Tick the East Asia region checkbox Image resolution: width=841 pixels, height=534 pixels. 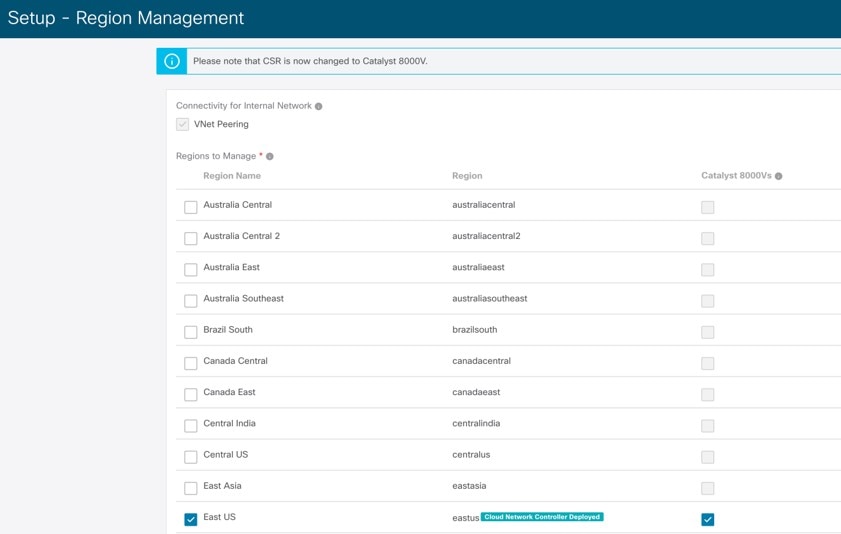[190, 488]
